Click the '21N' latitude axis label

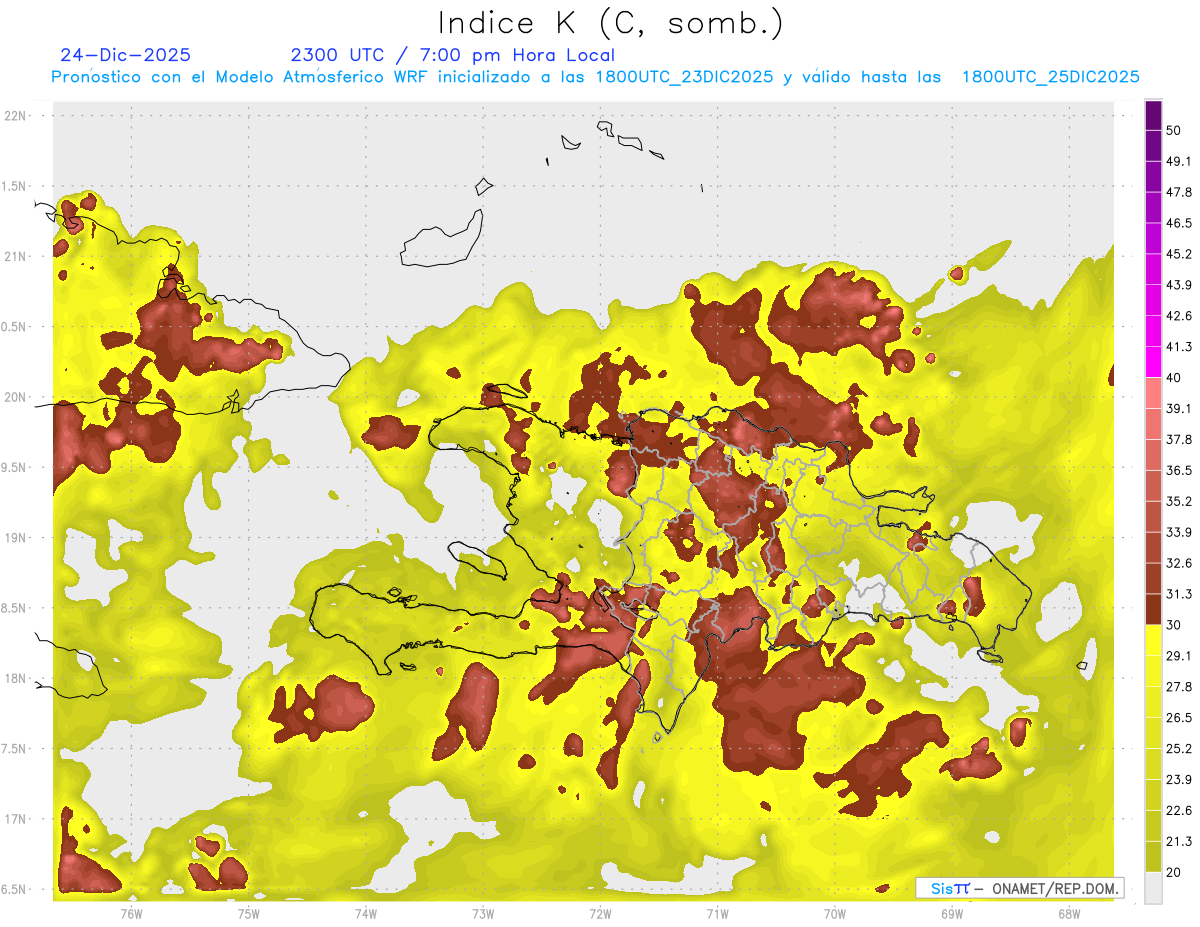click(15, 256)
